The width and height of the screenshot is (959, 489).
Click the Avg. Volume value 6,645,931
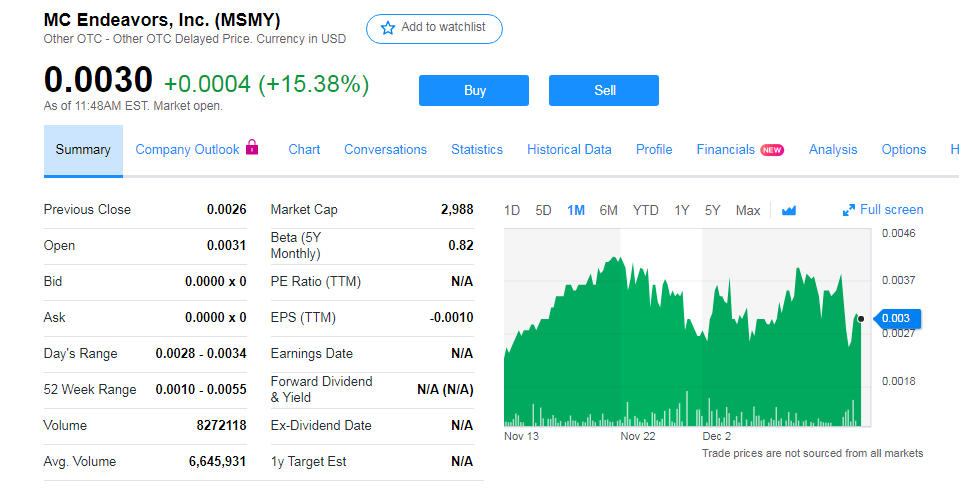(217, 461)
